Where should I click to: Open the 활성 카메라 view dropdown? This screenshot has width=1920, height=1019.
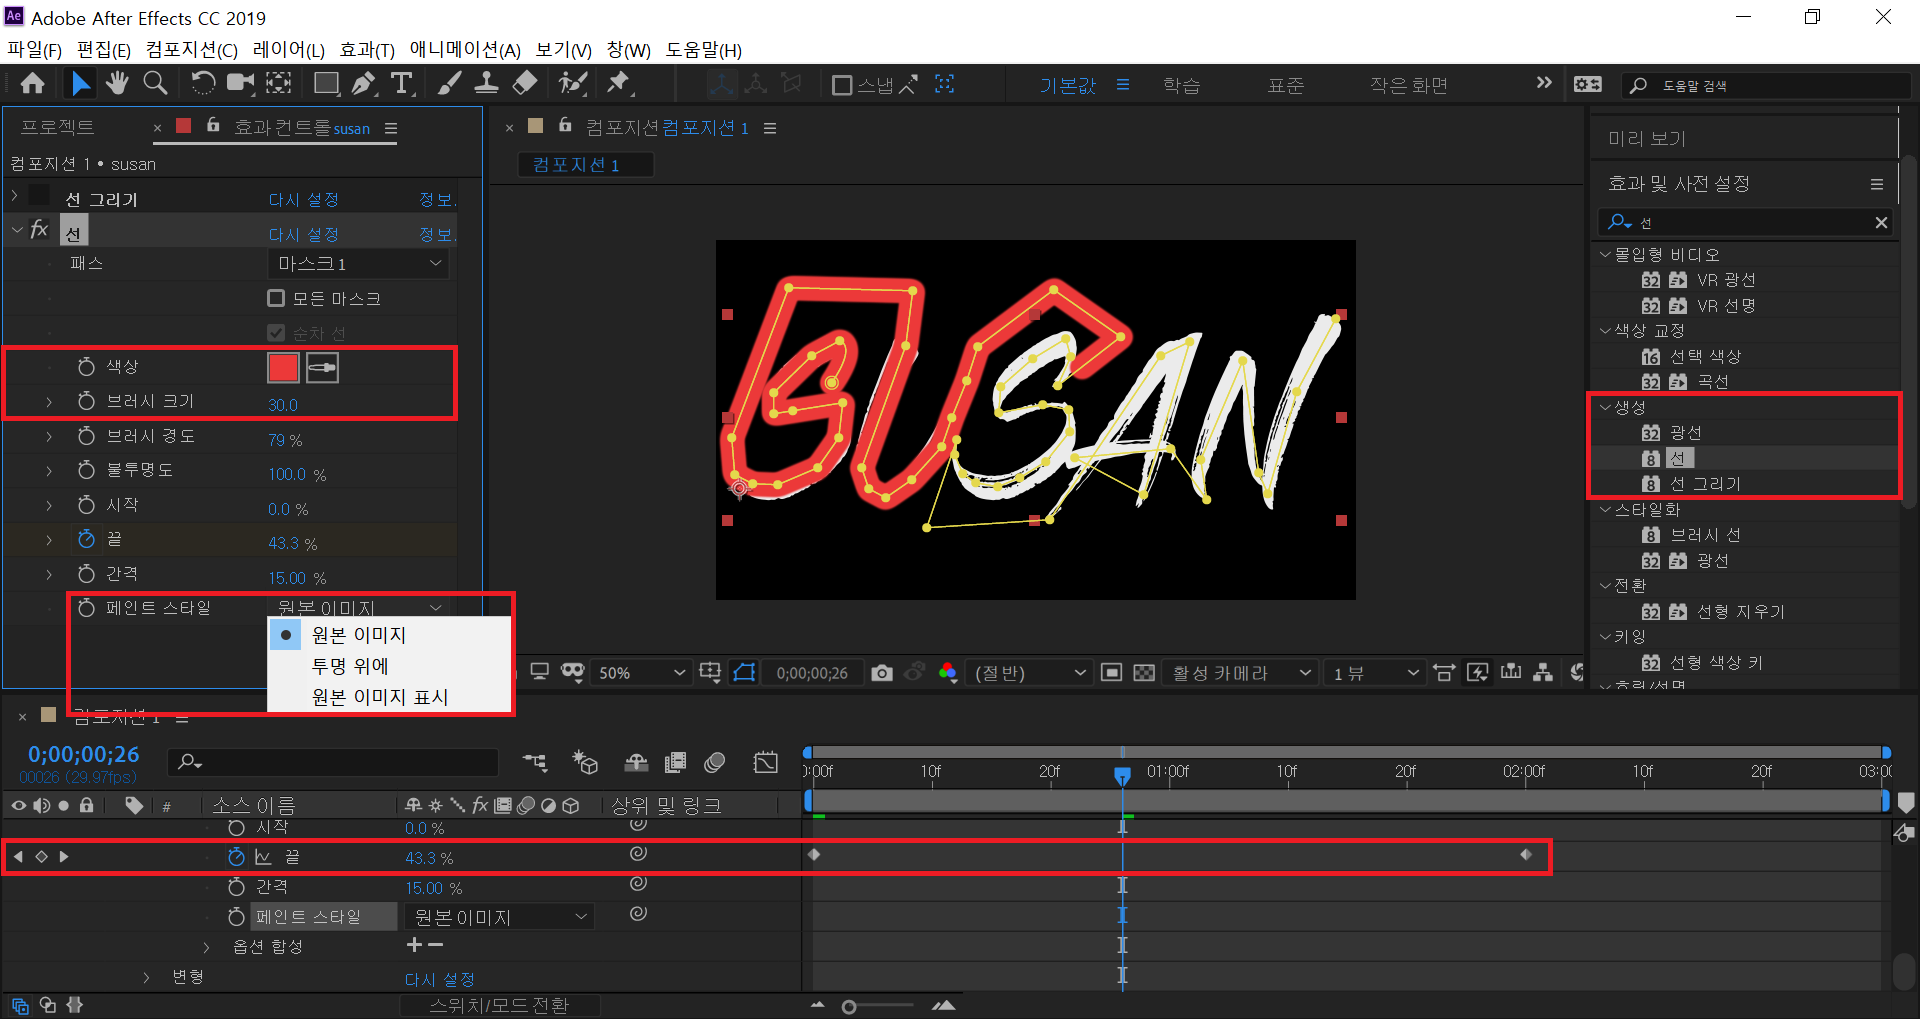pyautogui.click(x=1239, y=673)
